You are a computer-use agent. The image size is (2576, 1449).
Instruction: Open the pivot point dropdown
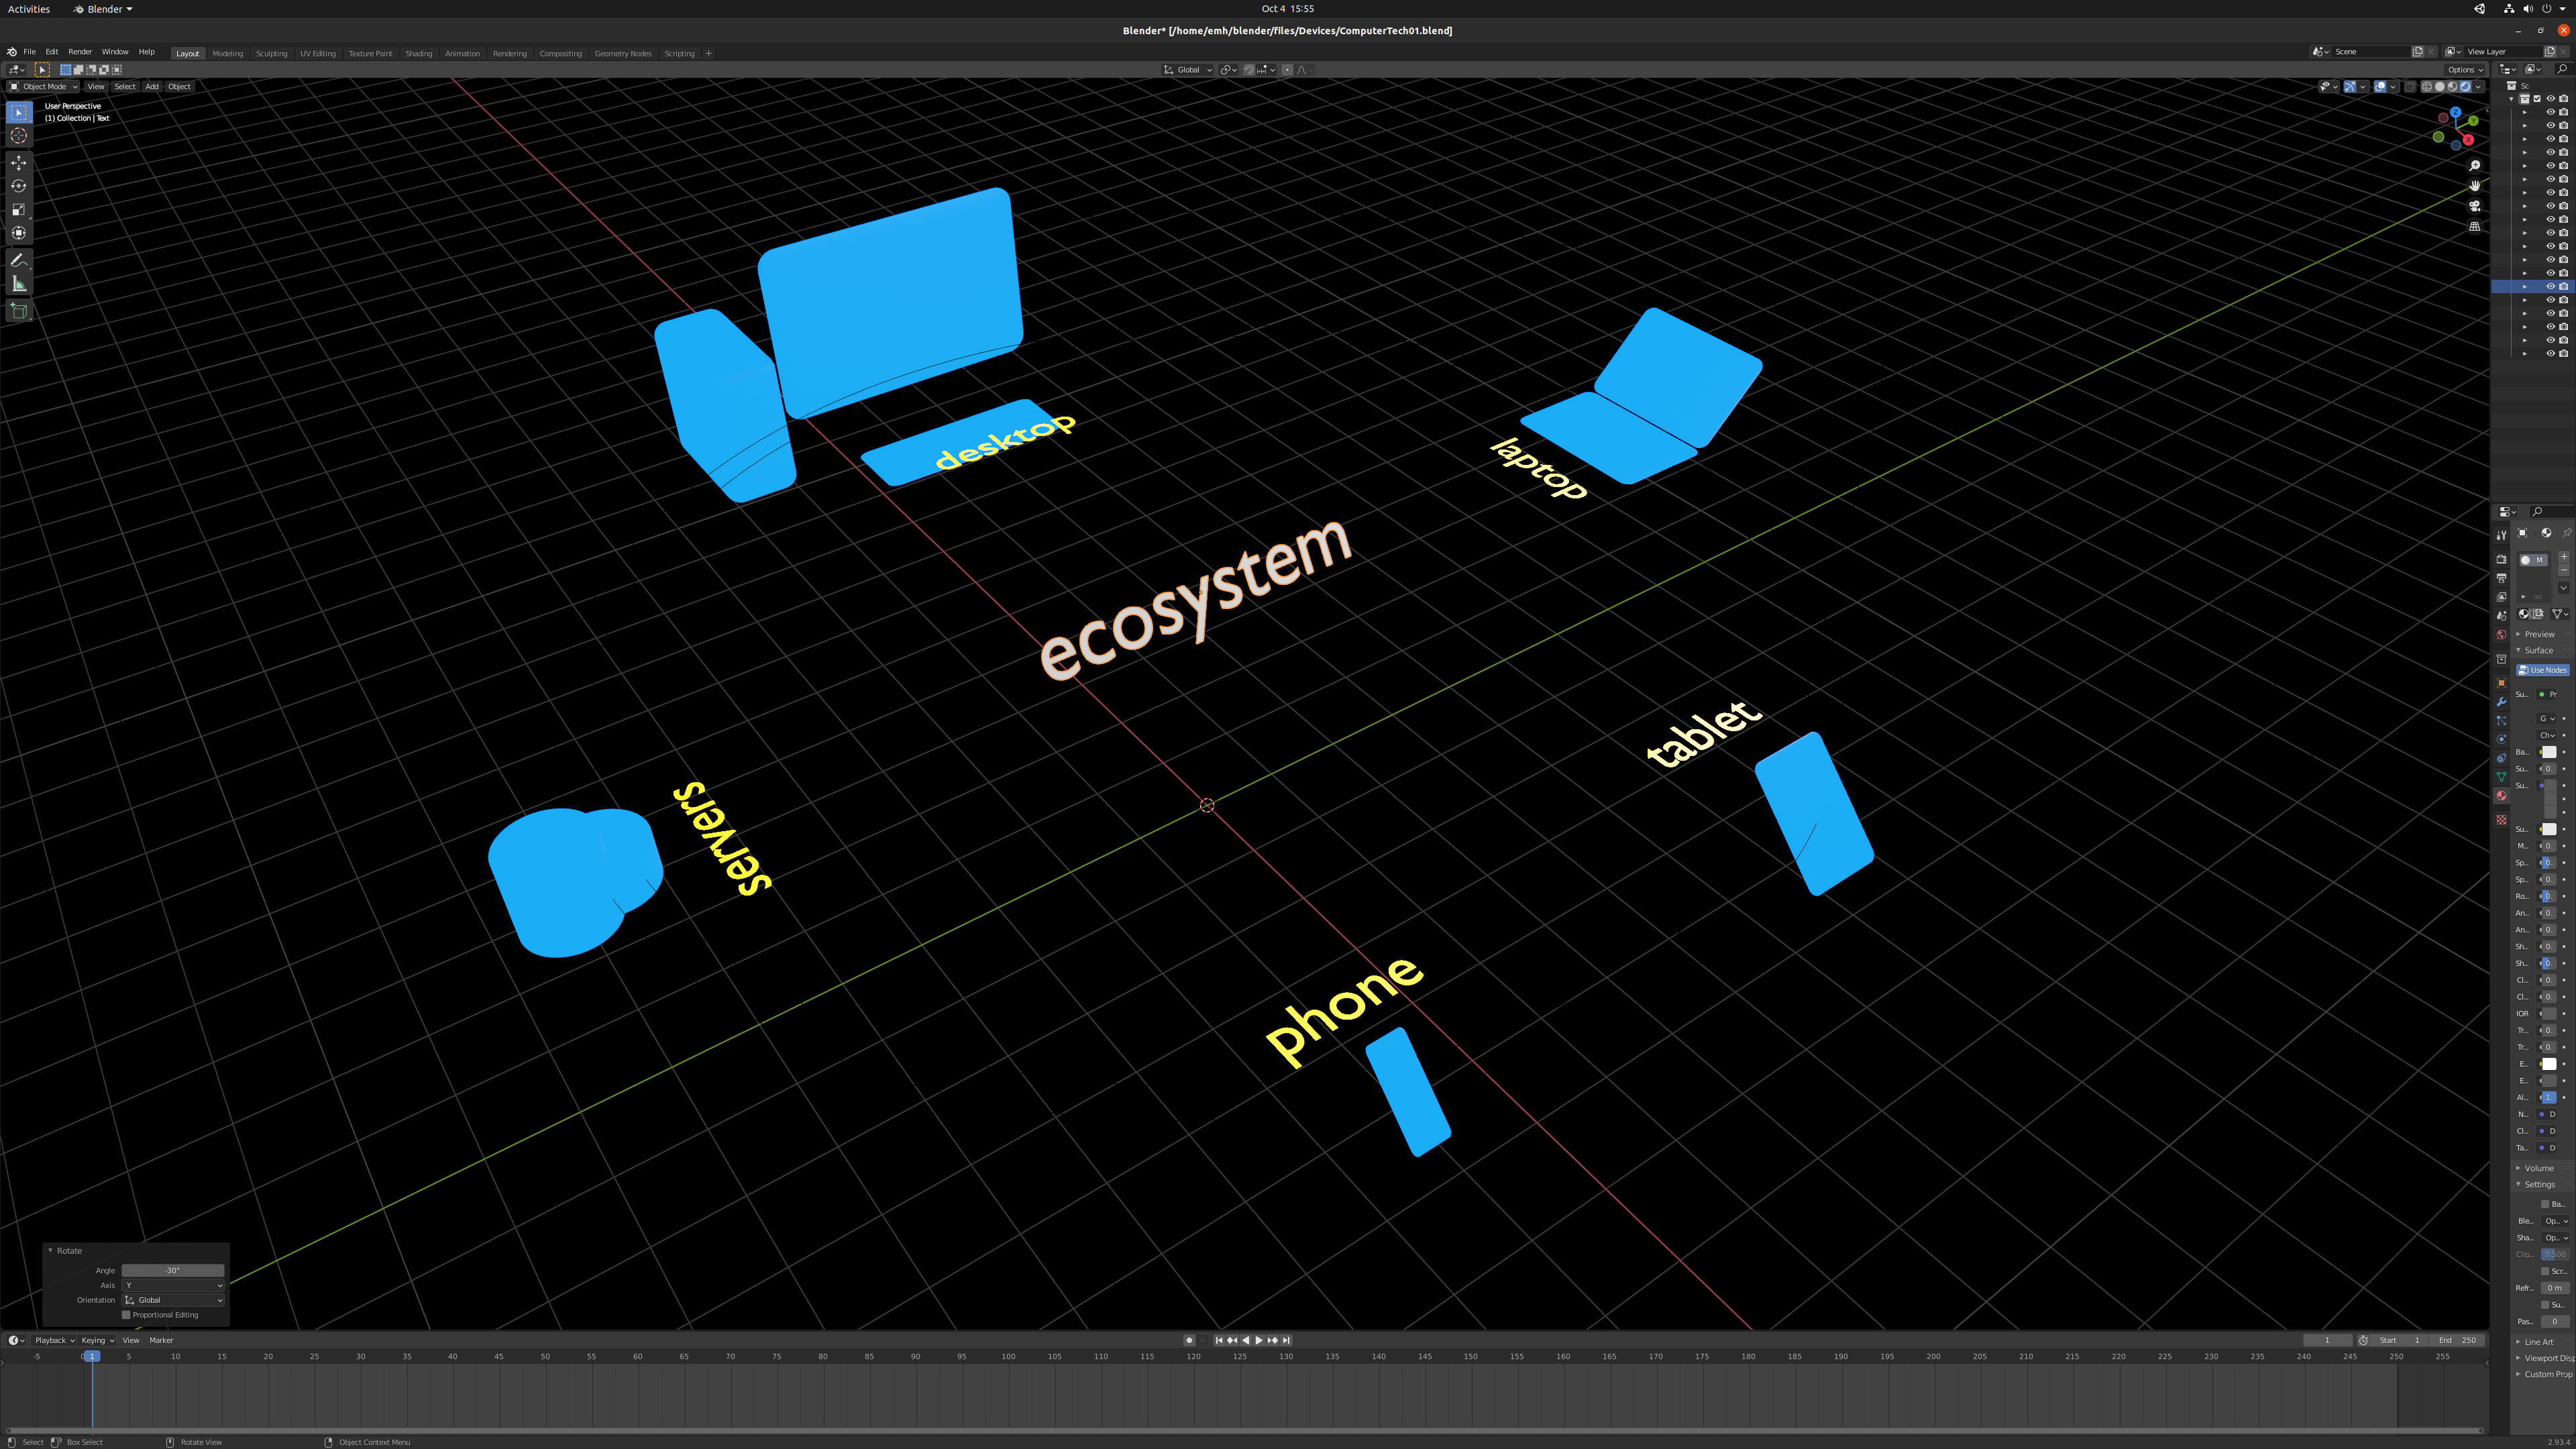tap(1229, 70)
